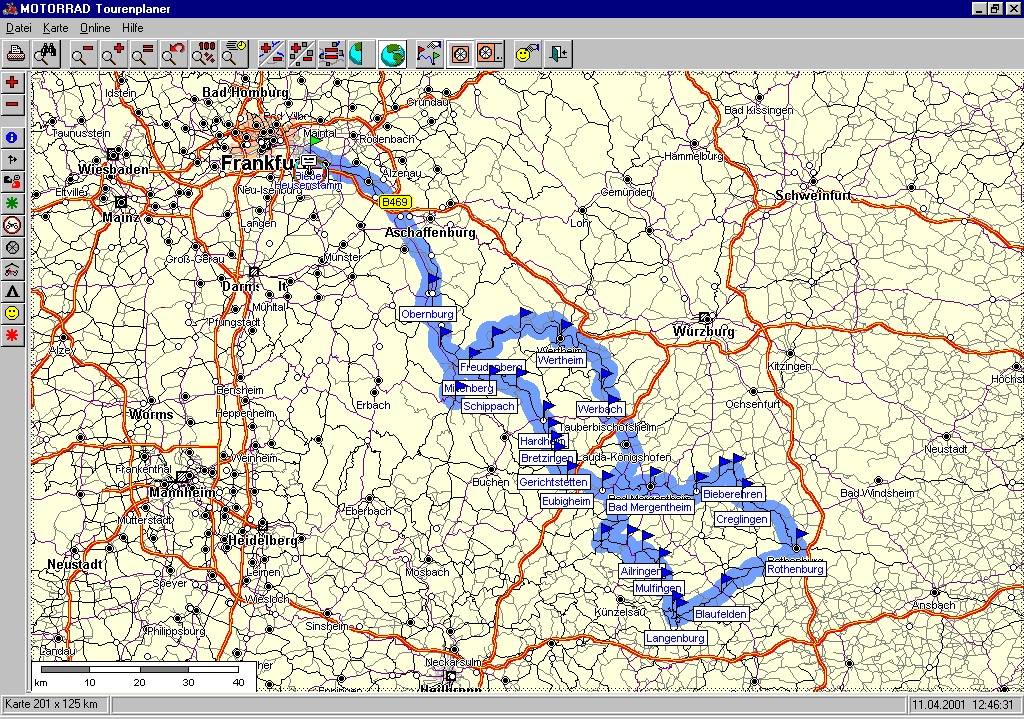This screenshot has height=719, width=1024.
Task: Click the red plus button in left sidebar
Action: 12,82
